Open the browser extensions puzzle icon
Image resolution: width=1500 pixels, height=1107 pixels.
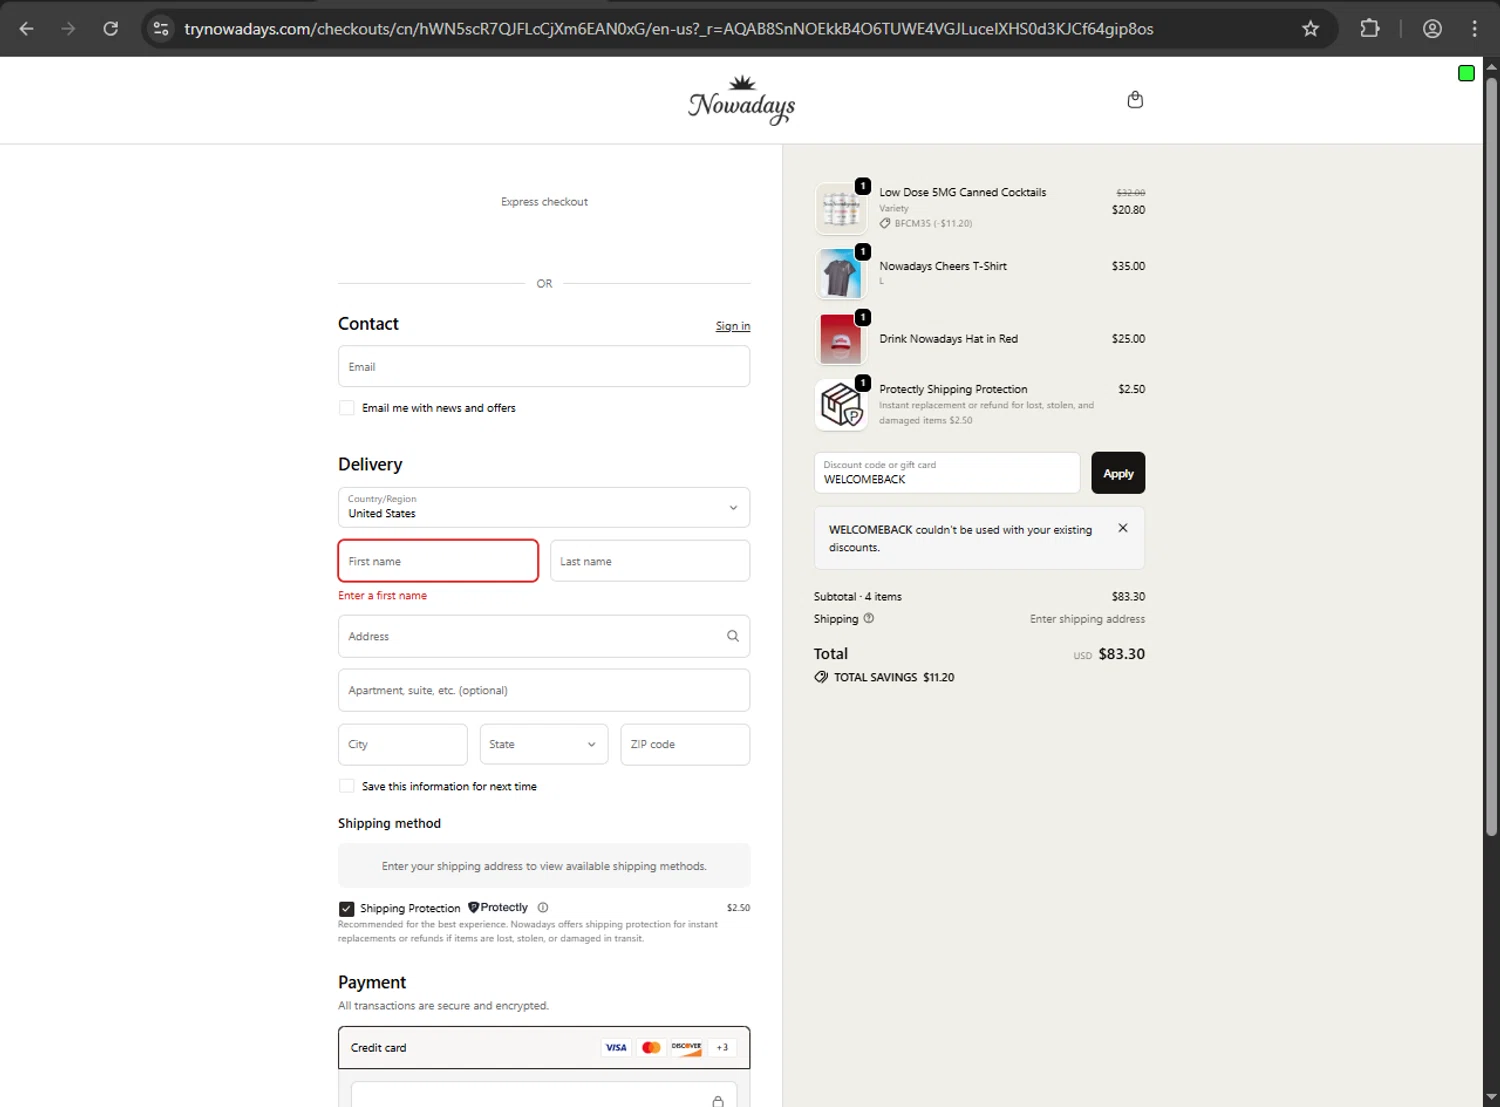pyautogui.click(x=1370, y=29)
